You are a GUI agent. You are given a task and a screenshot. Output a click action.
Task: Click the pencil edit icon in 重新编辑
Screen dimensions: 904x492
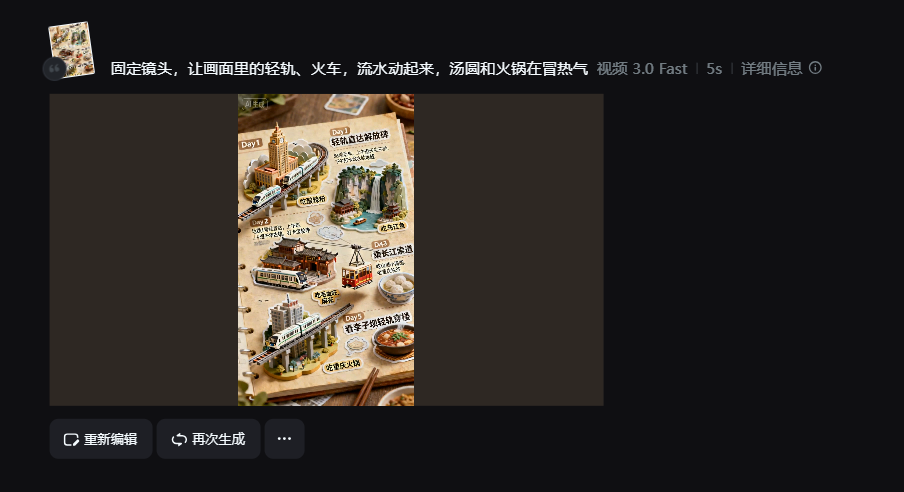71,440
